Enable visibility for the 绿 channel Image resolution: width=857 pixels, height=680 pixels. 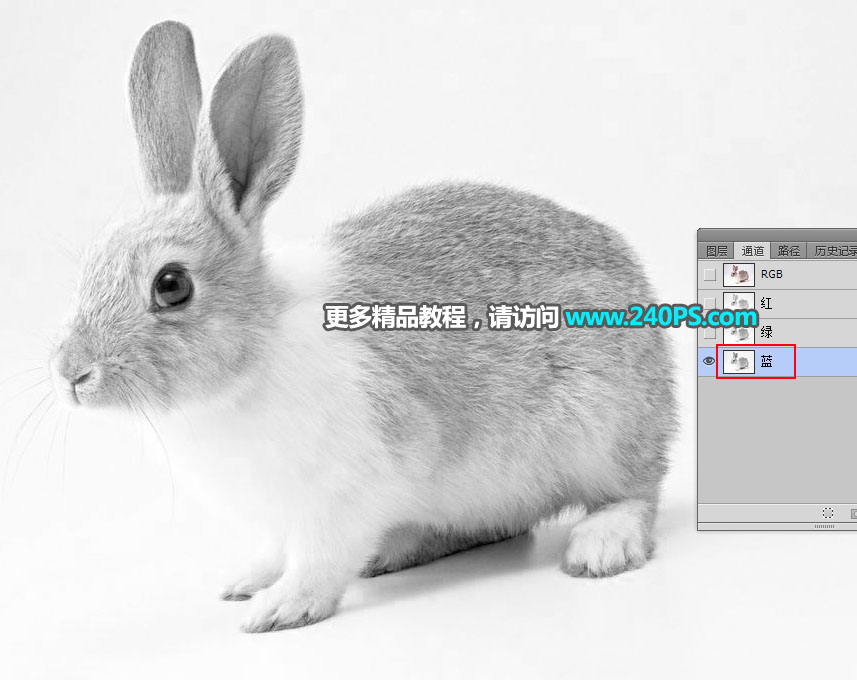click(708, 332)
